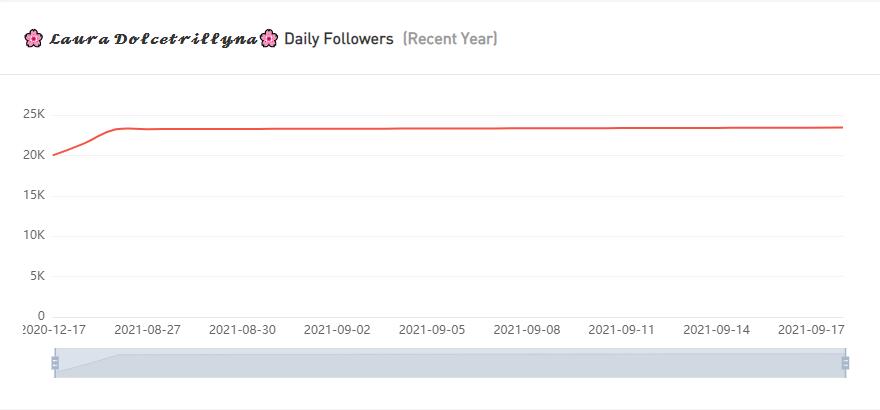Click the pink flower icon before Laura
Viewport: 880px width, 410px height.
(33, 39)
